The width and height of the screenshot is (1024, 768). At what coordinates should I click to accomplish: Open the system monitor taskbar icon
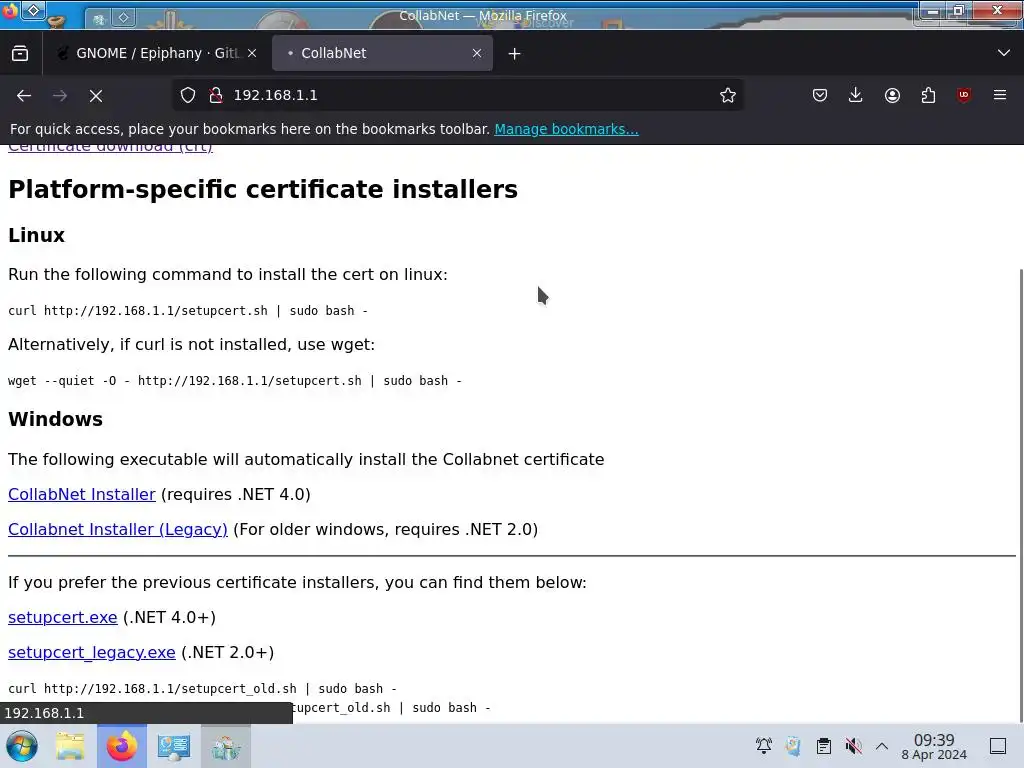coord(174,746)
